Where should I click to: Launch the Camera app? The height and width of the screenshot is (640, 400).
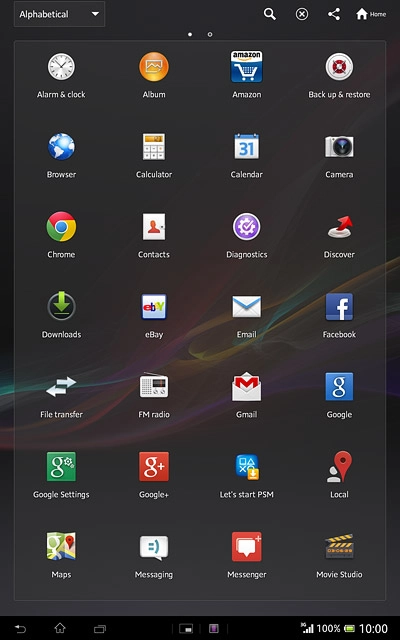click(339, 147)
